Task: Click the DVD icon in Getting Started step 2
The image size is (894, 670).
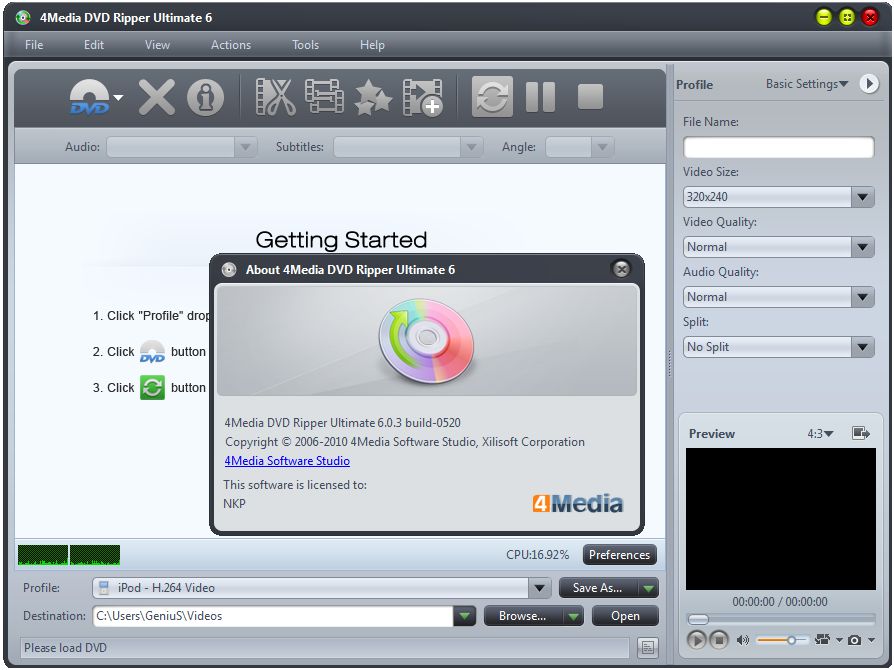Action: [152, 351]
